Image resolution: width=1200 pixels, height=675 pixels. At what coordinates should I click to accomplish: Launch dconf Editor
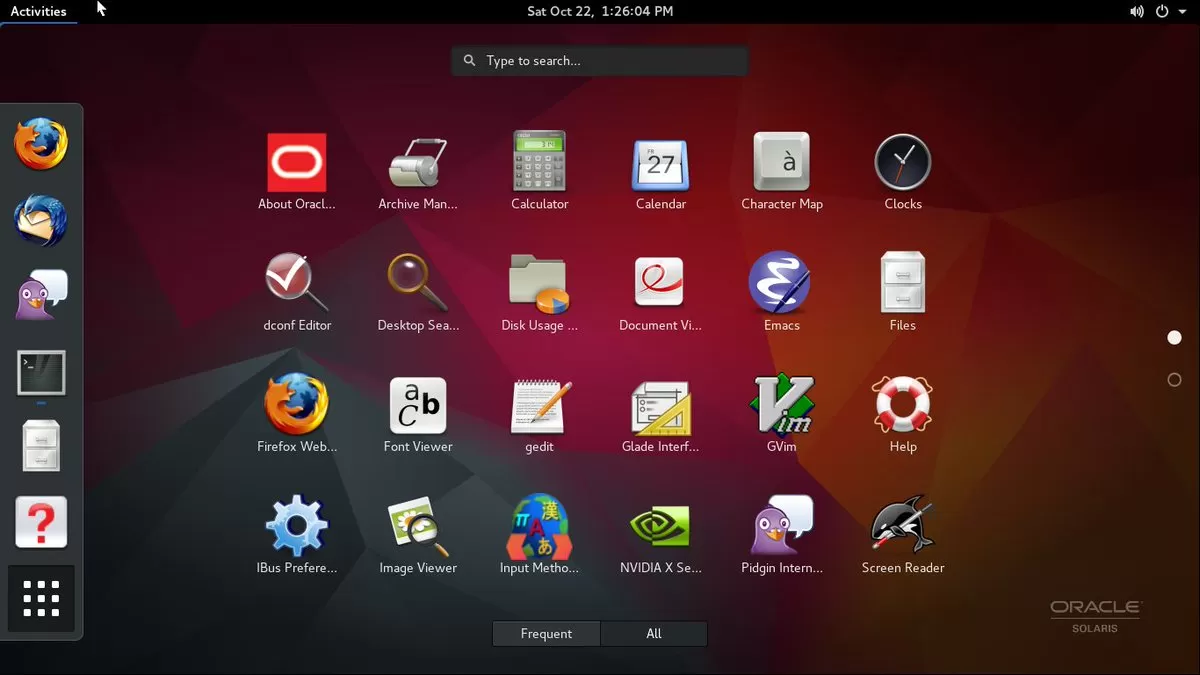pyautogui.click(x=296, y=284)
